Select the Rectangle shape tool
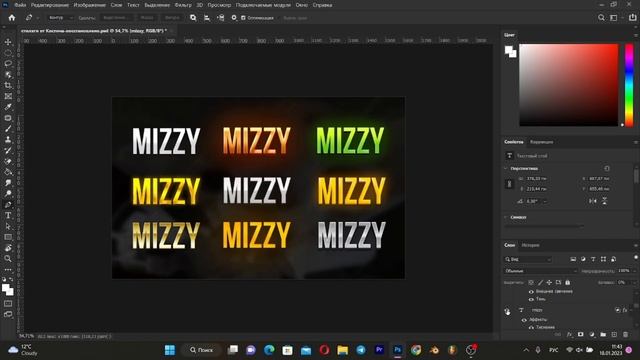 (8, 237)
